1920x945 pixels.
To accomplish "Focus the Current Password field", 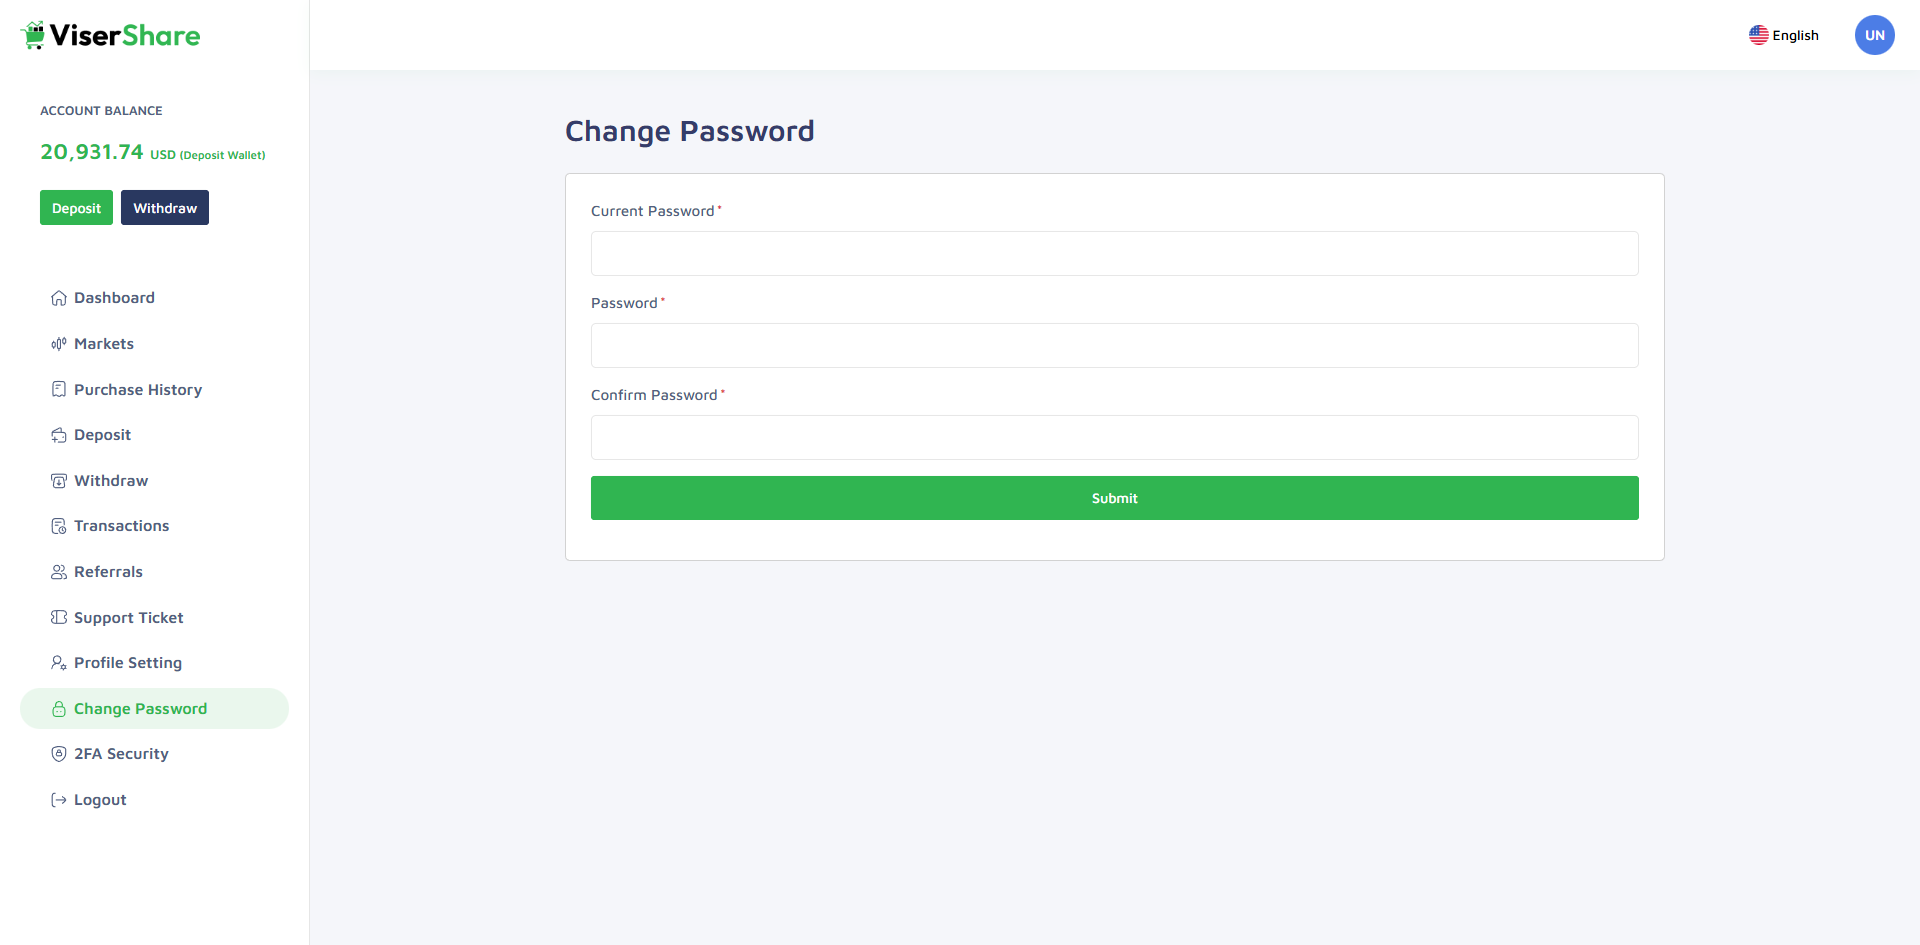I will [x=1114, y=254].
